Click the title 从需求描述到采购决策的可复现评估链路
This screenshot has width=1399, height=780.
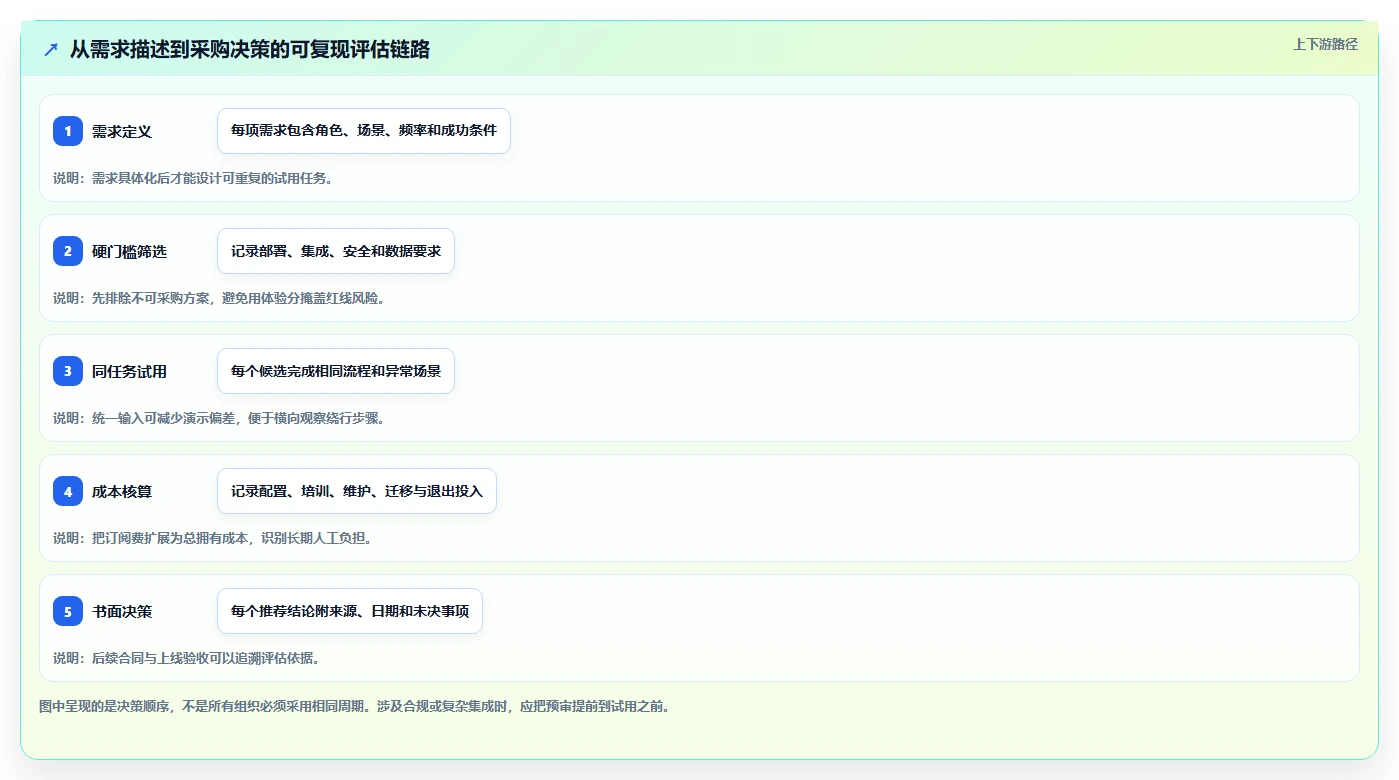click(250, 49)
